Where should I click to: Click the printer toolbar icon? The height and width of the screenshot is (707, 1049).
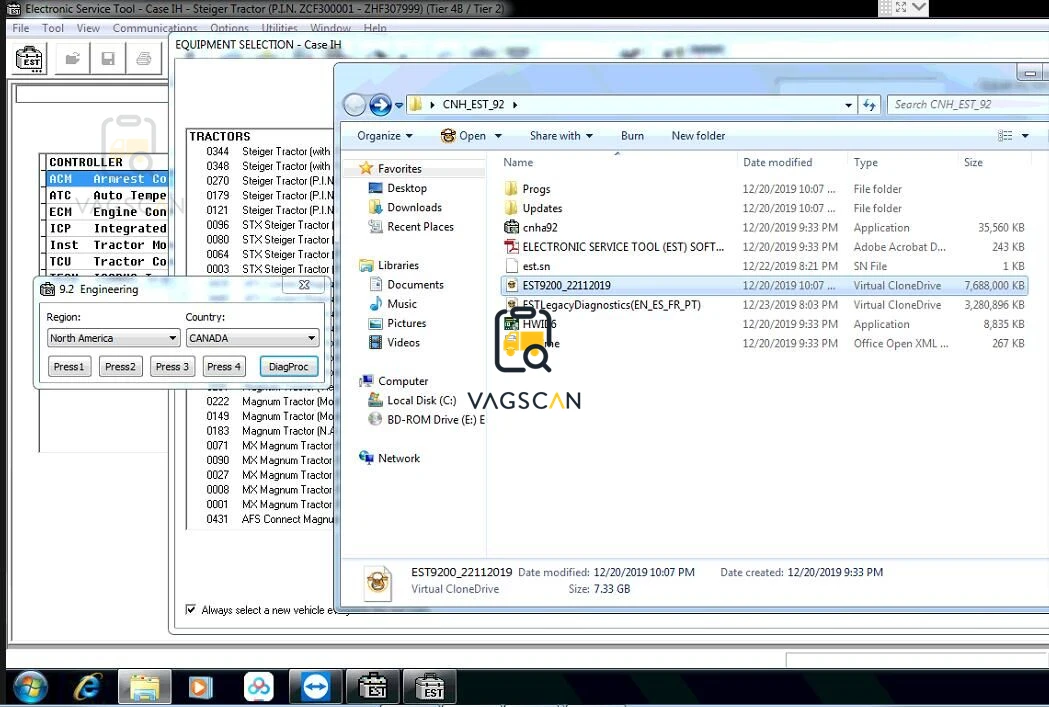point(144,59)
